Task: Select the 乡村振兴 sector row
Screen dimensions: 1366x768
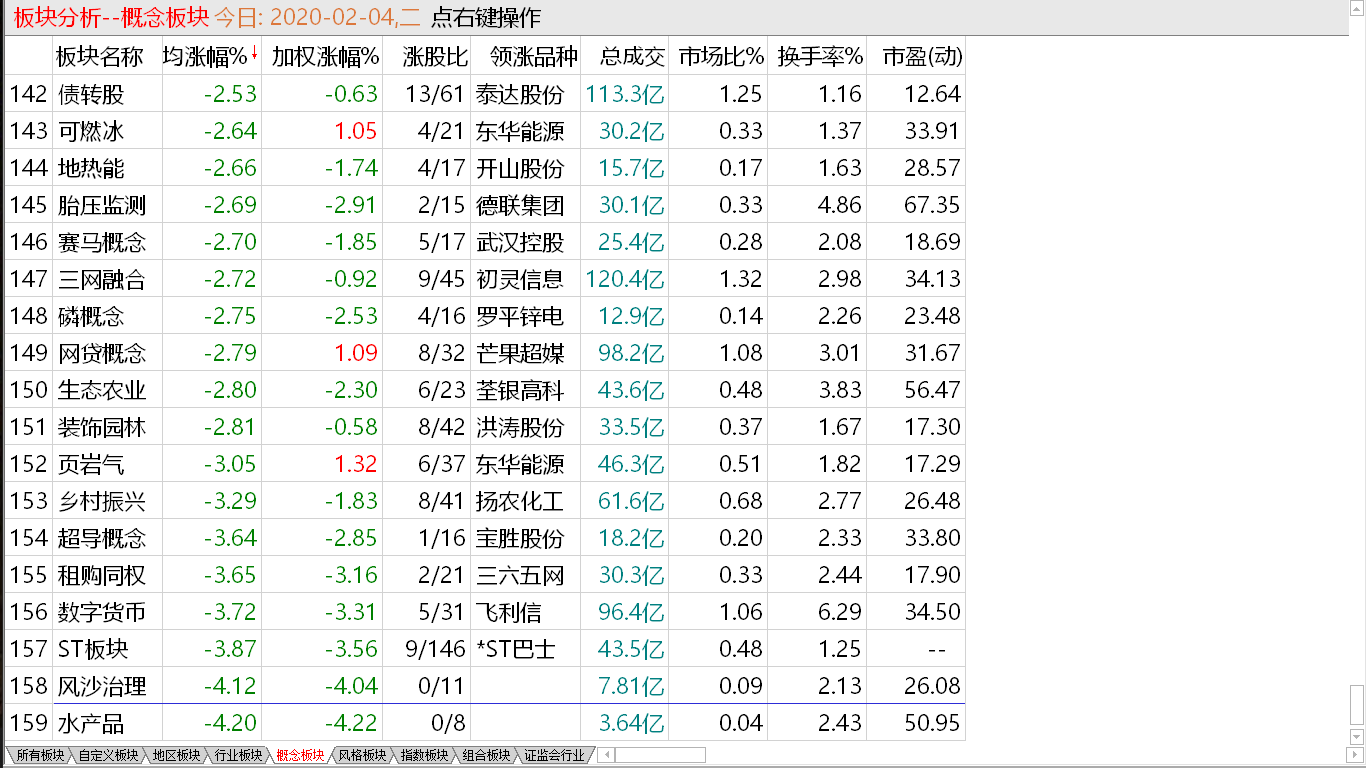Action: tap(485, 501)
